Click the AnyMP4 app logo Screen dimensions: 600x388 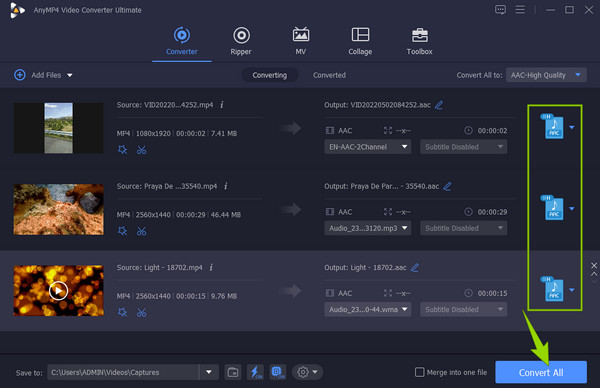17,10
